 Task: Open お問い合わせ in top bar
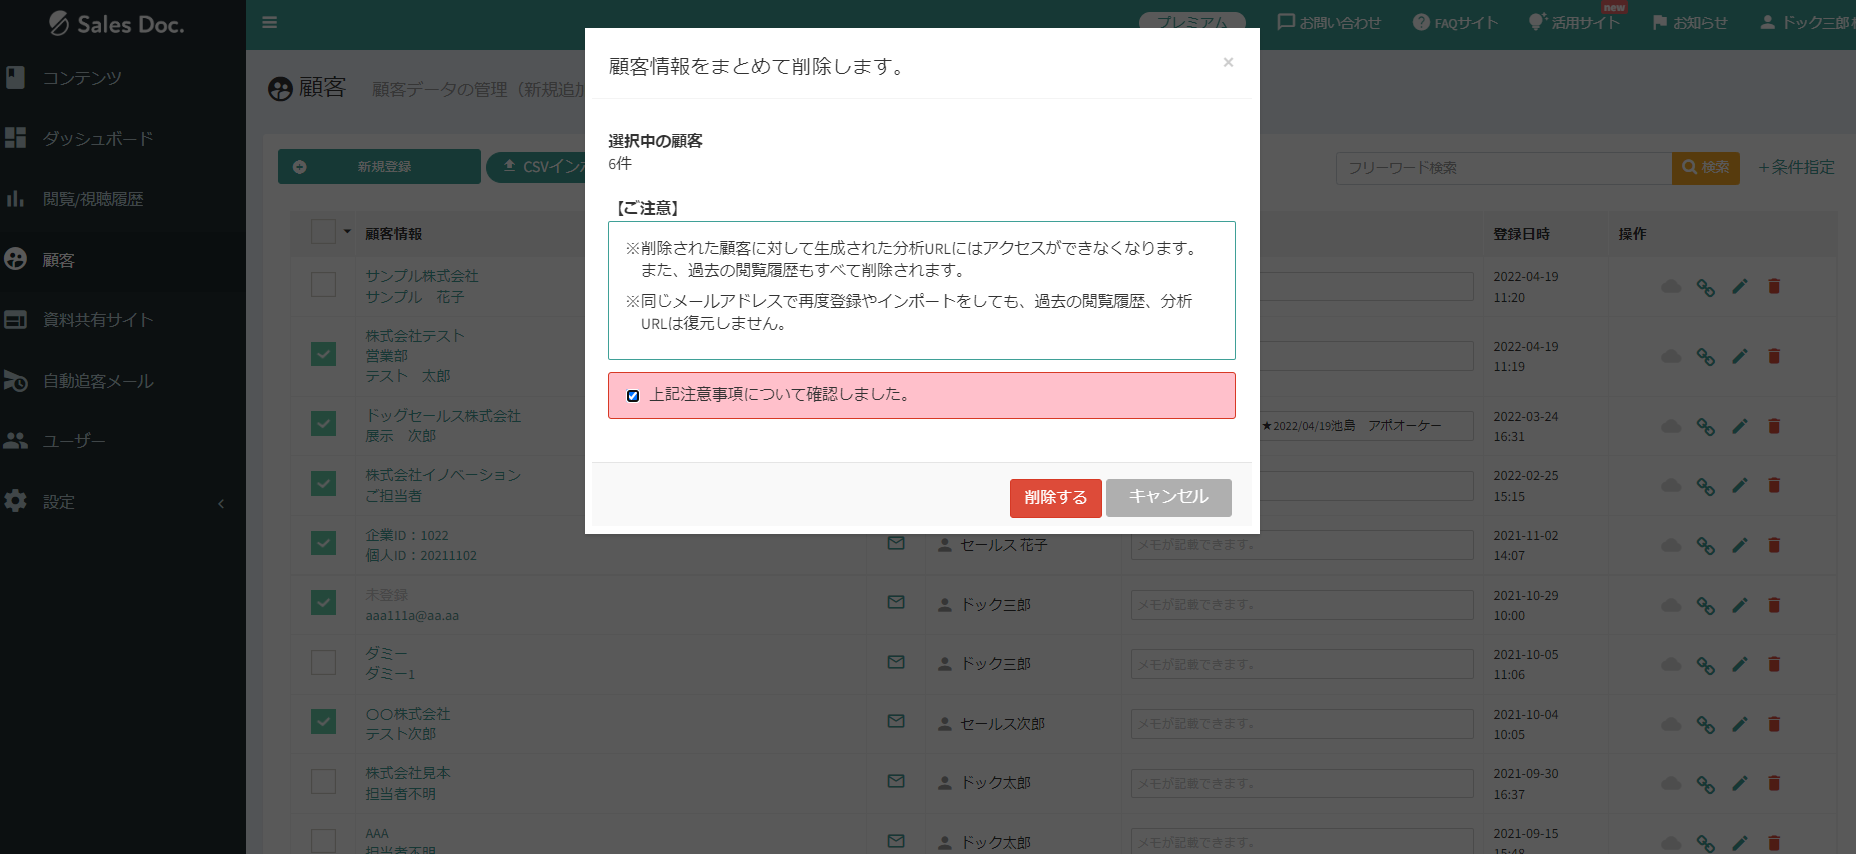(x=1329, y=23)
